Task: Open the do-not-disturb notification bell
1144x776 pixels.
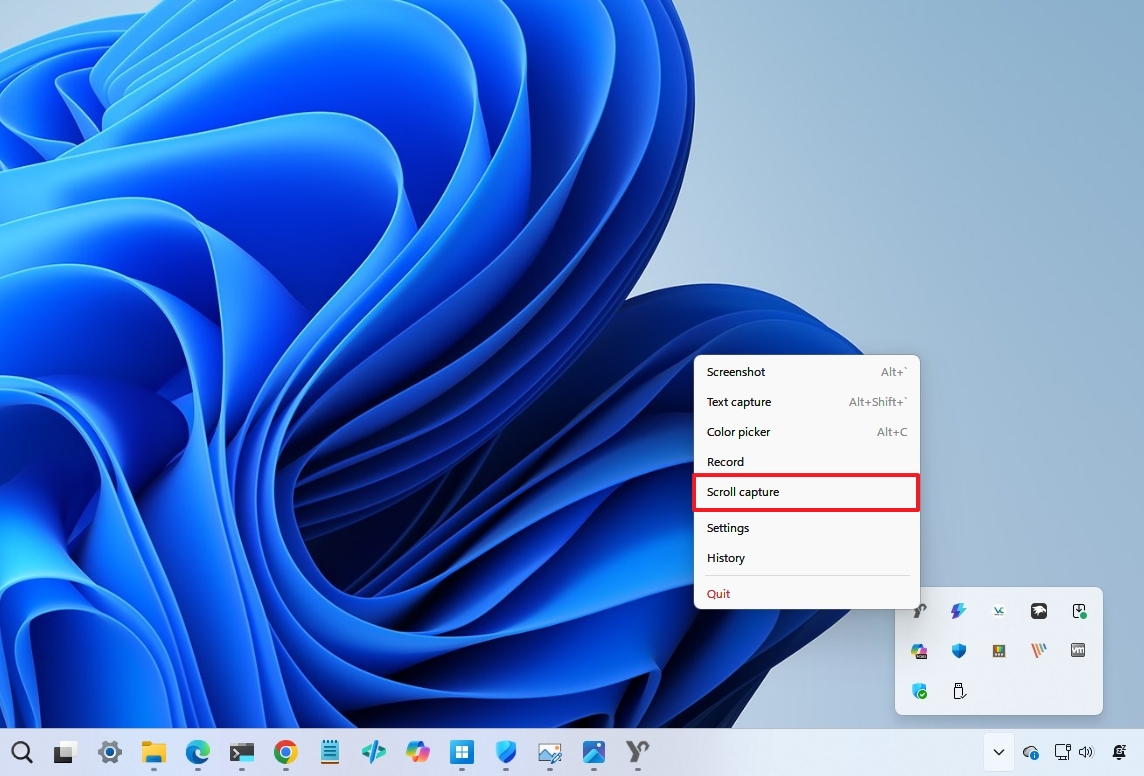Action: pos(1120,752)
